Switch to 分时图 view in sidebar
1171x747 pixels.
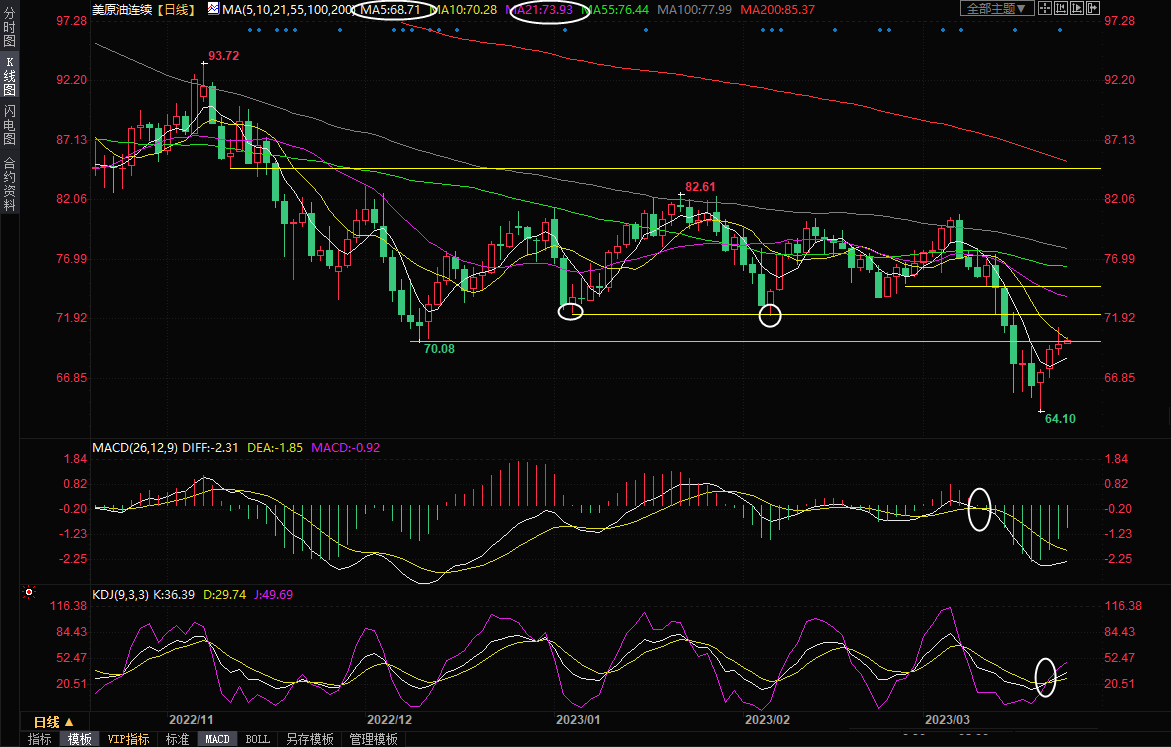pyautogui.click(x=9, y=35)
